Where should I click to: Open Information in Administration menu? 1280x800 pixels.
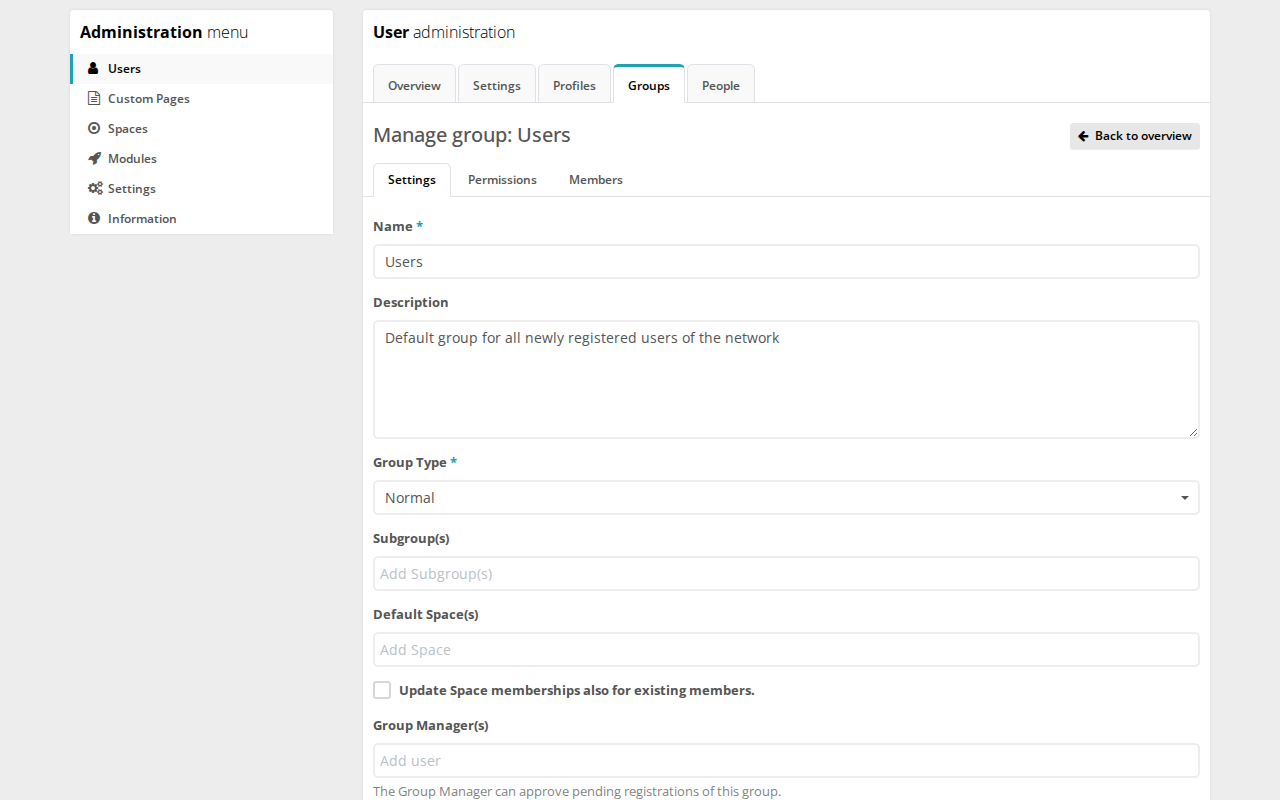point(201,219)
